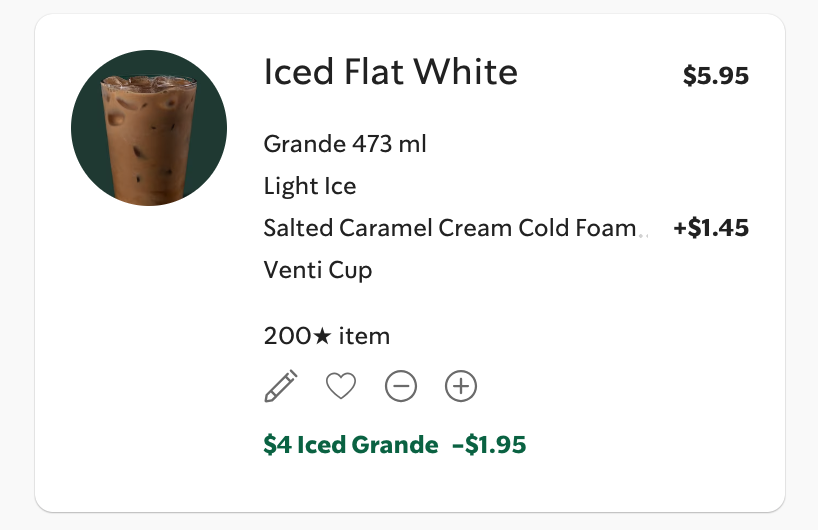
Task: Click the -$1.95 discount amount
Action: [x=489, y=445]
